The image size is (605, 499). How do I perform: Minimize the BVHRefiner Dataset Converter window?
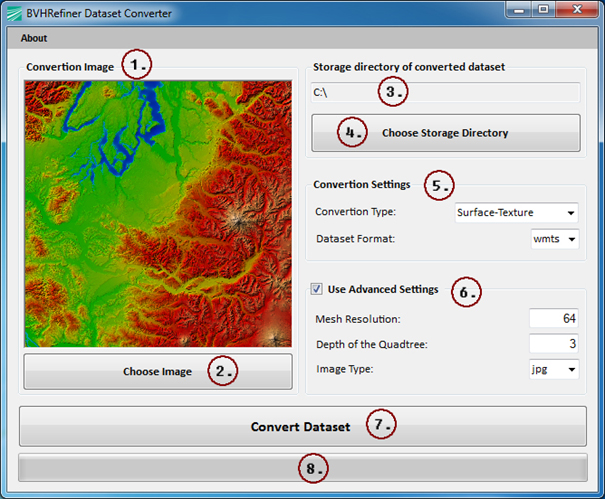pos(517,12)
